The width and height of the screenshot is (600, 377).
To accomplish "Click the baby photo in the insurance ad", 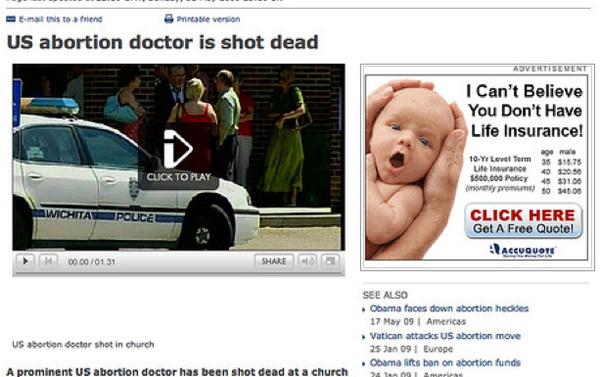I will pyautogui.click(x=415, y=168).
